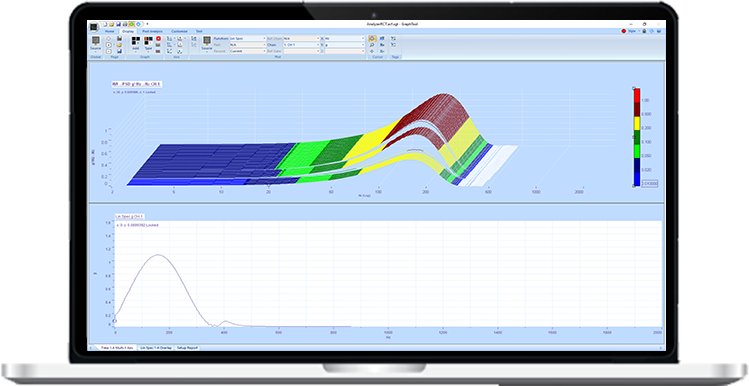Click the top axis scaling icon in Axis group
Screen dimensions: 749x386
(169, 38)
